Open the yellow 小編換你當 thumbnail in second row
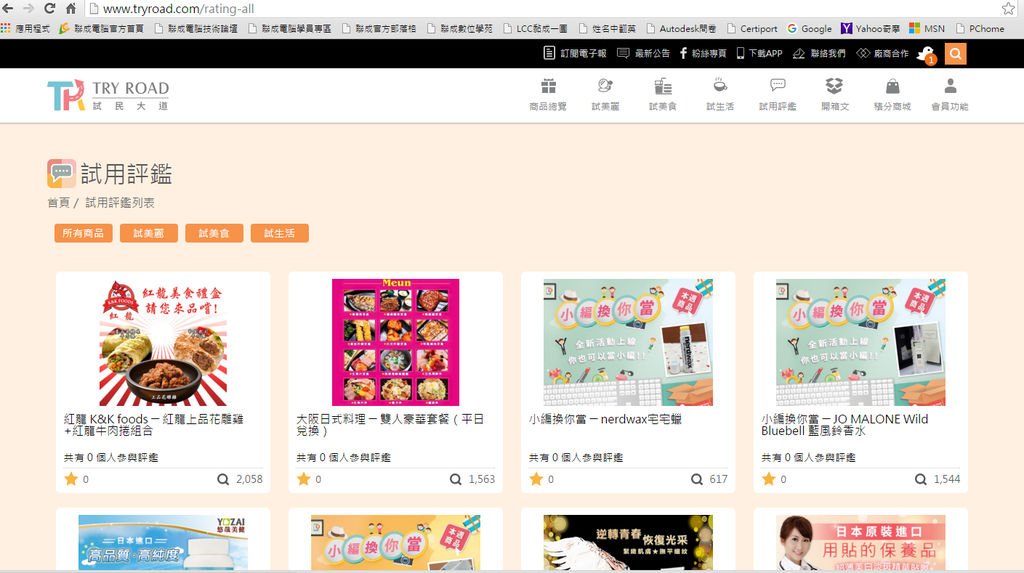Screen dimensions: 1024x573 pyautogui.click(x=396, y=542)
